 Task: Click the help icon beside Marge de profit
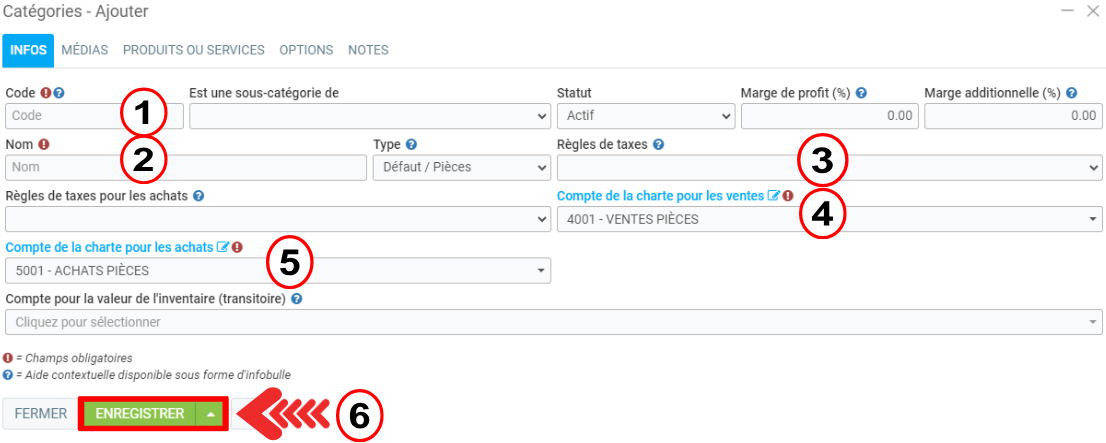861,93
